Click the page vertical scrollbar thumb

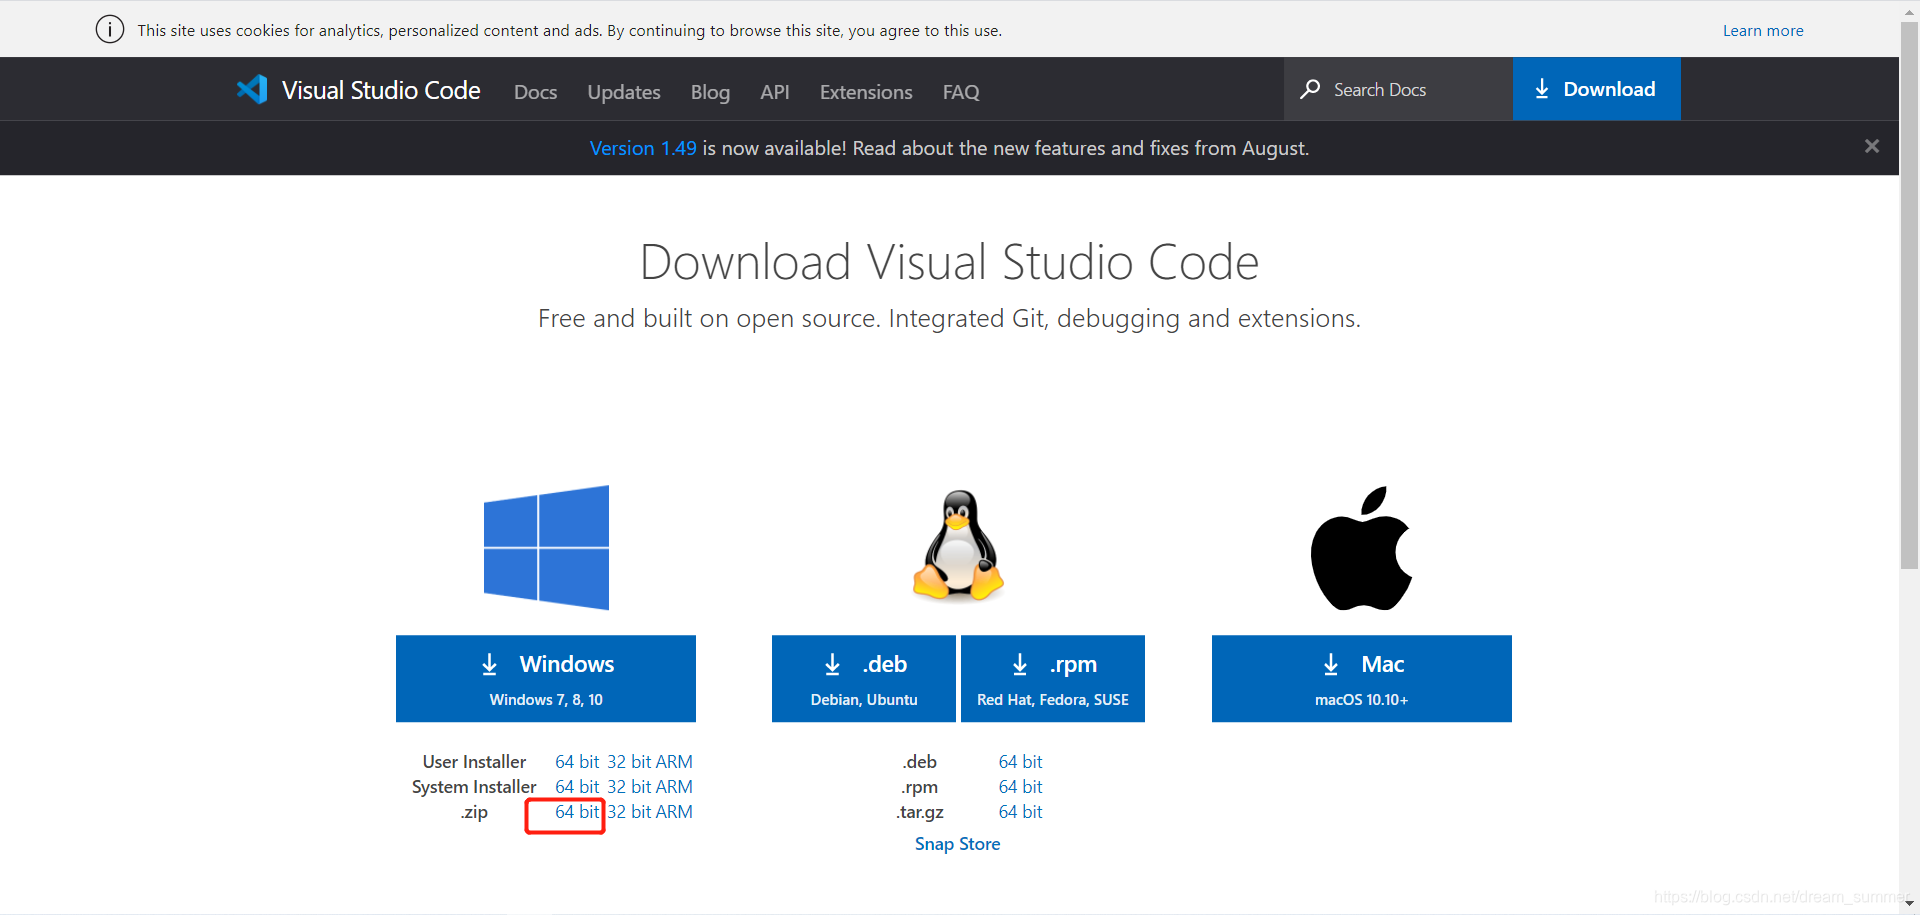click(x=1909, y=295)
